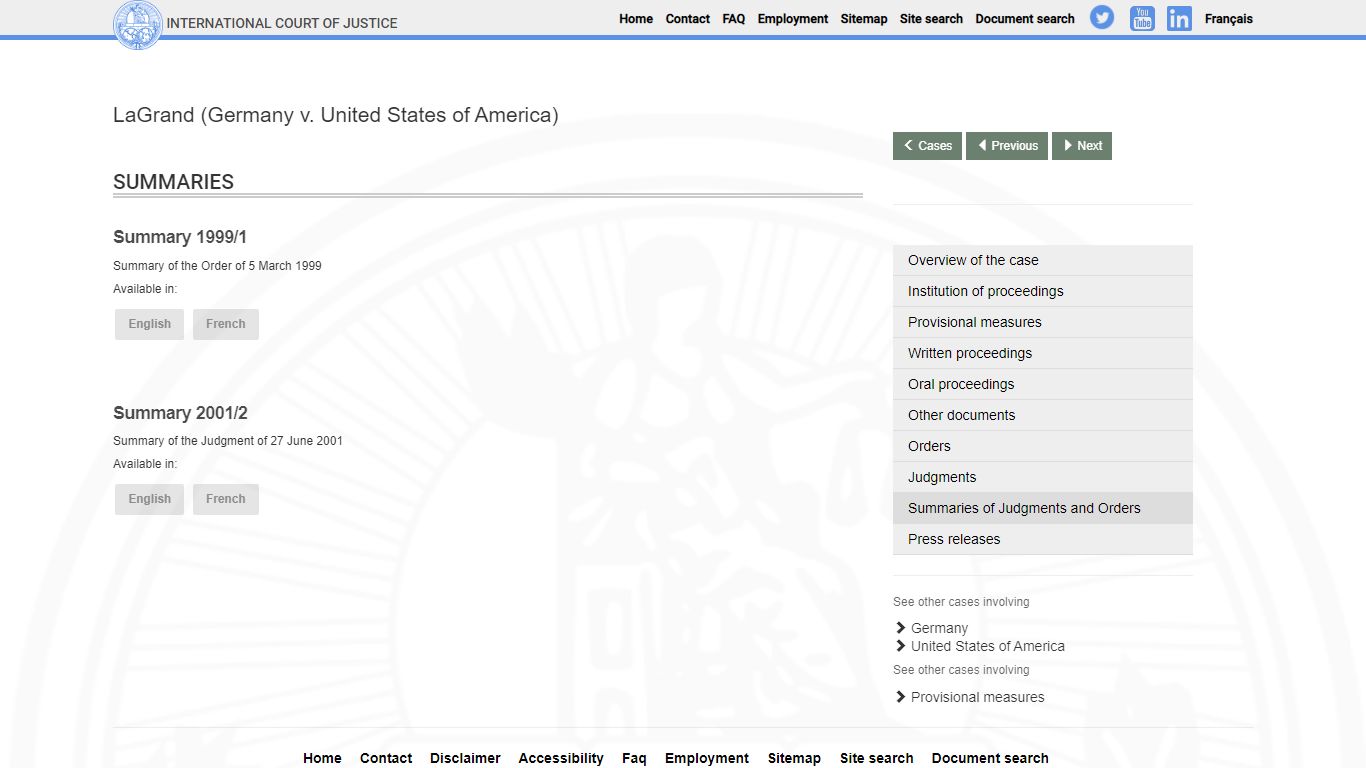Click the International Court of Justice title

click(x=282, y=23)
